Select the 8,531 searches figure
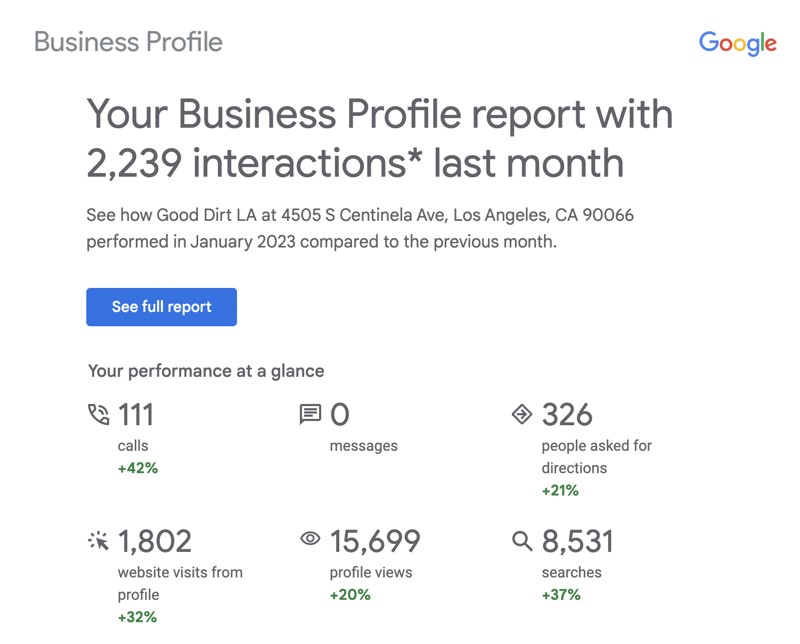 (x=578, y=541)
